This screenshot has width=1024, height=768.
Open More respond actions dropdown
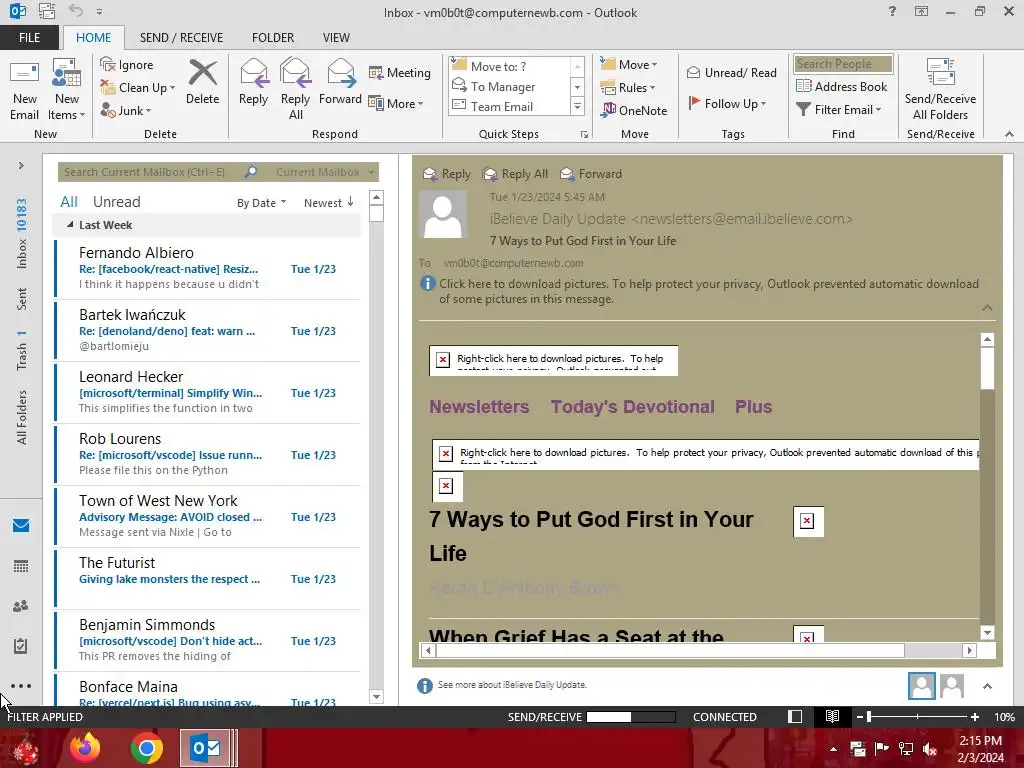pyautogui.click(x=396, y=103)
